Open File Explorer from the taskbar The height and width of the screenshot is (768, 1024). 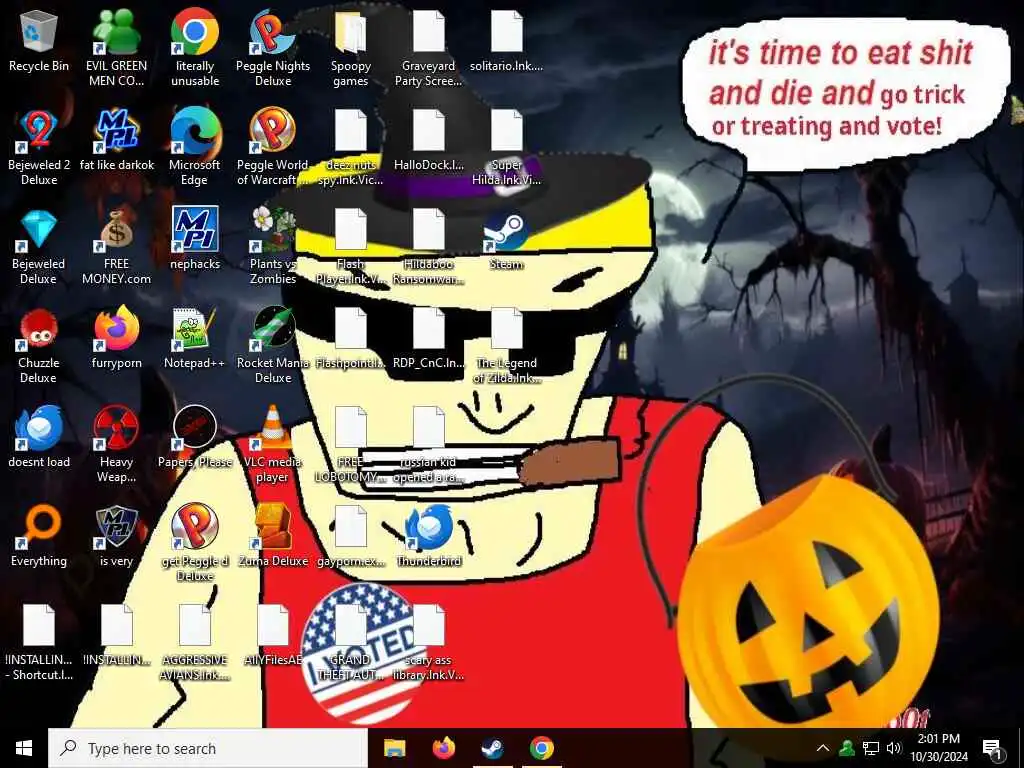[x=394, y=748]
